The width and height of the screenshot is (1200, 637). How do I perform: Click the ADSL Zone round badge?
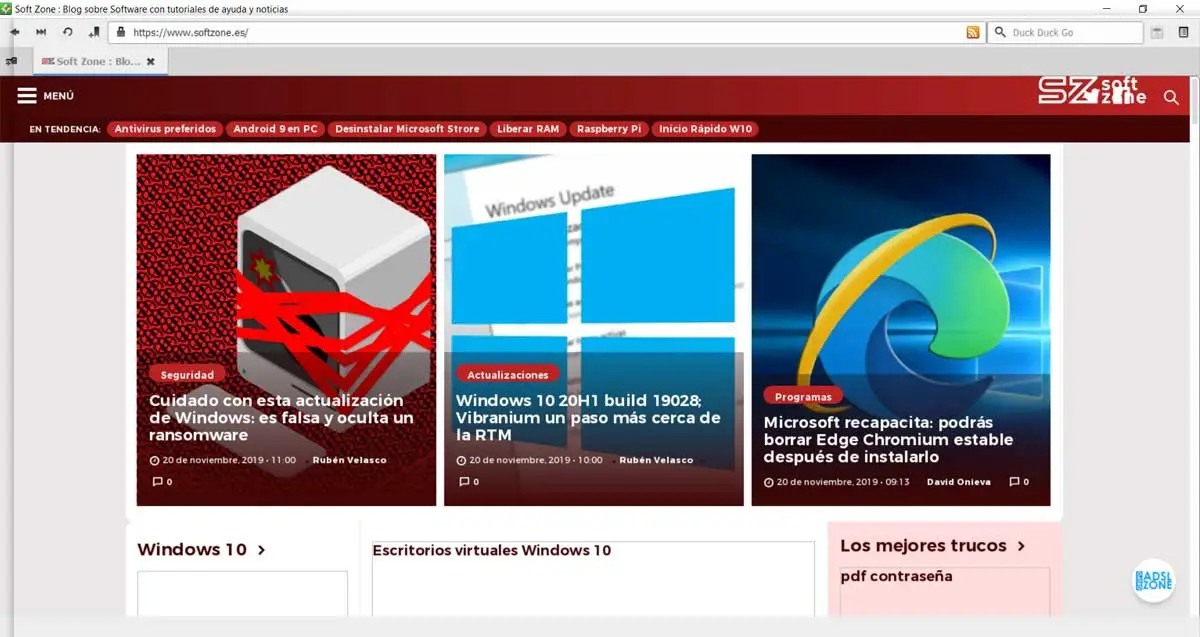click(x=1153, y=580)
